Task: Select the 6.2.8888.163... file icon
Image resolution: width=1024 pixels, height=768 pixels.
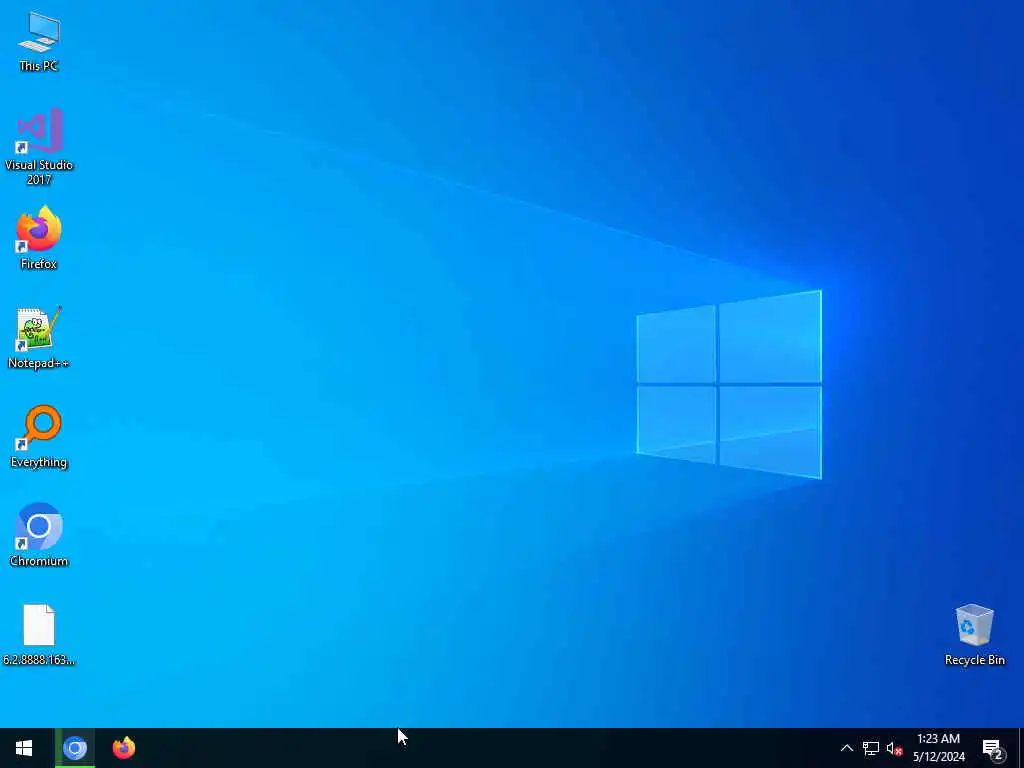Action: (x=39, y=634)
